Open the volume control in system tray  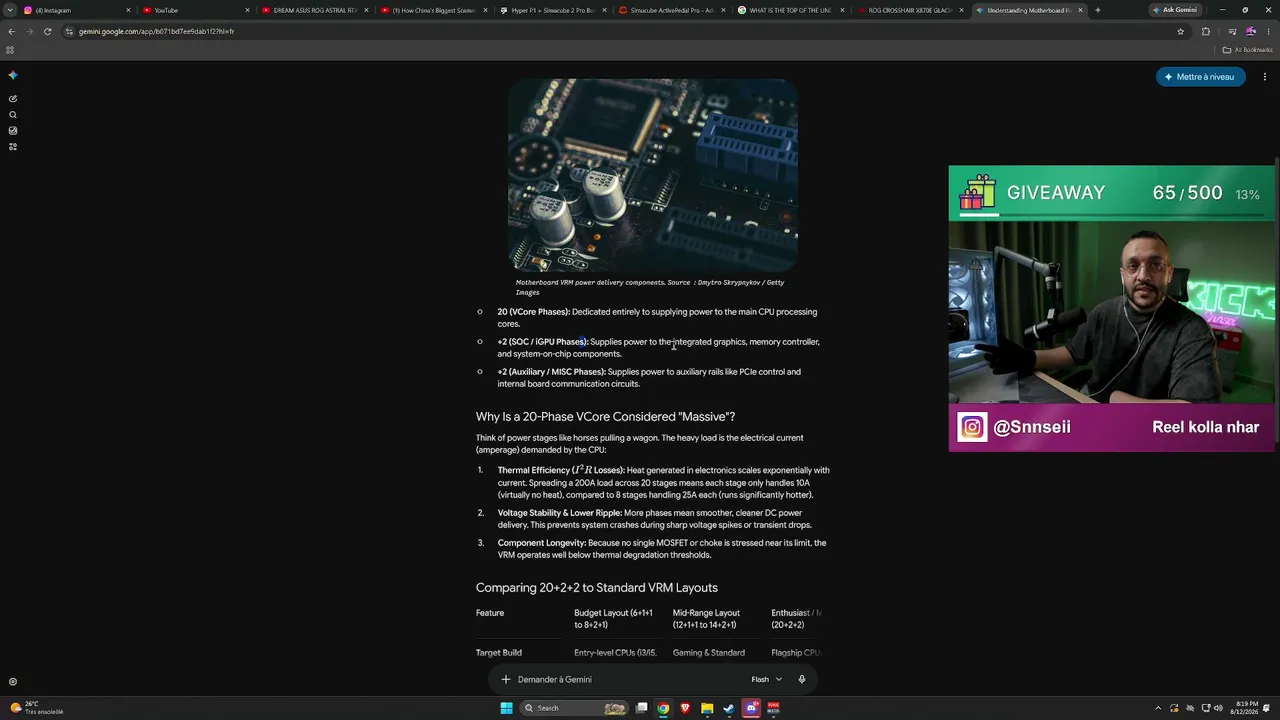pos(1217,708)
